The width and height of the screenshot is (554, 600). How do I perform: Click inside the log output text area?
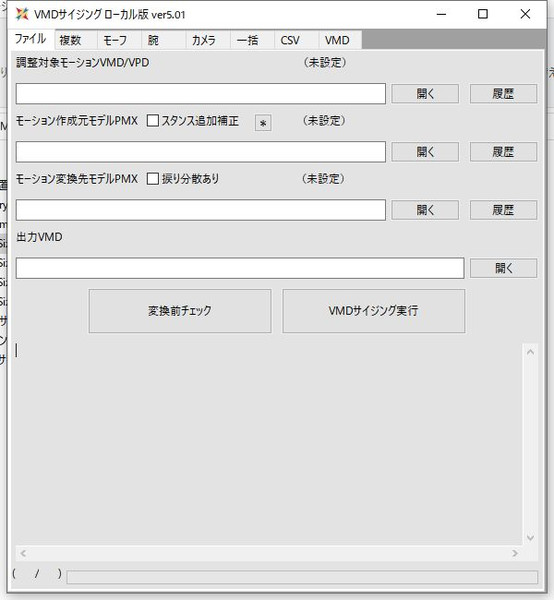[269, 444]
